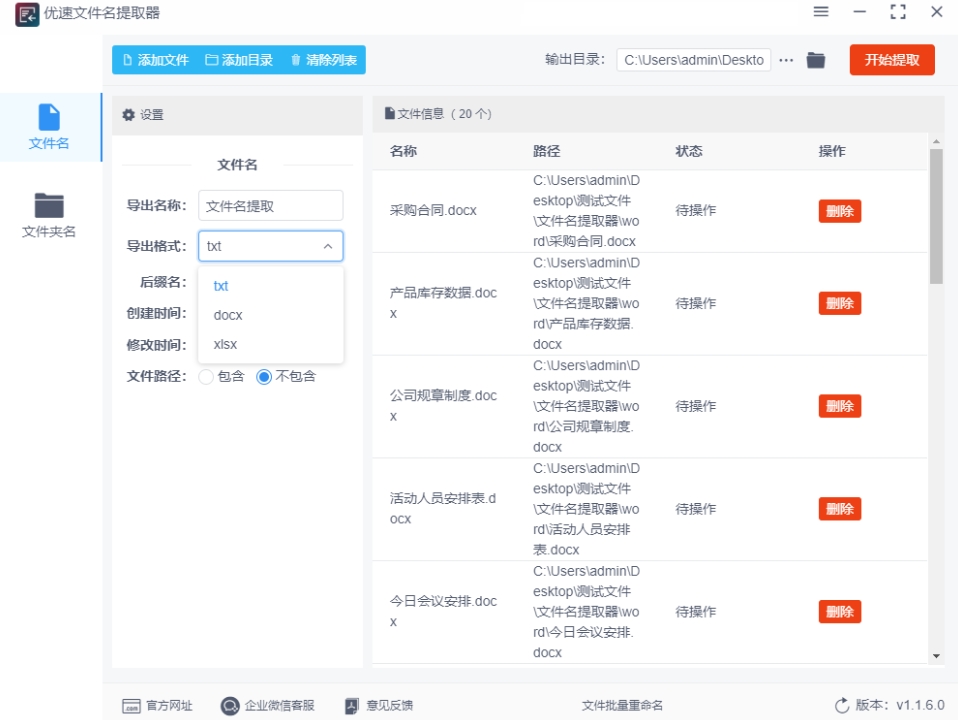Viewport: 958px width, 720px height.
Task: Select the 不包含 file path radio button
Action: pyautogui.click(x=264, y=377)
